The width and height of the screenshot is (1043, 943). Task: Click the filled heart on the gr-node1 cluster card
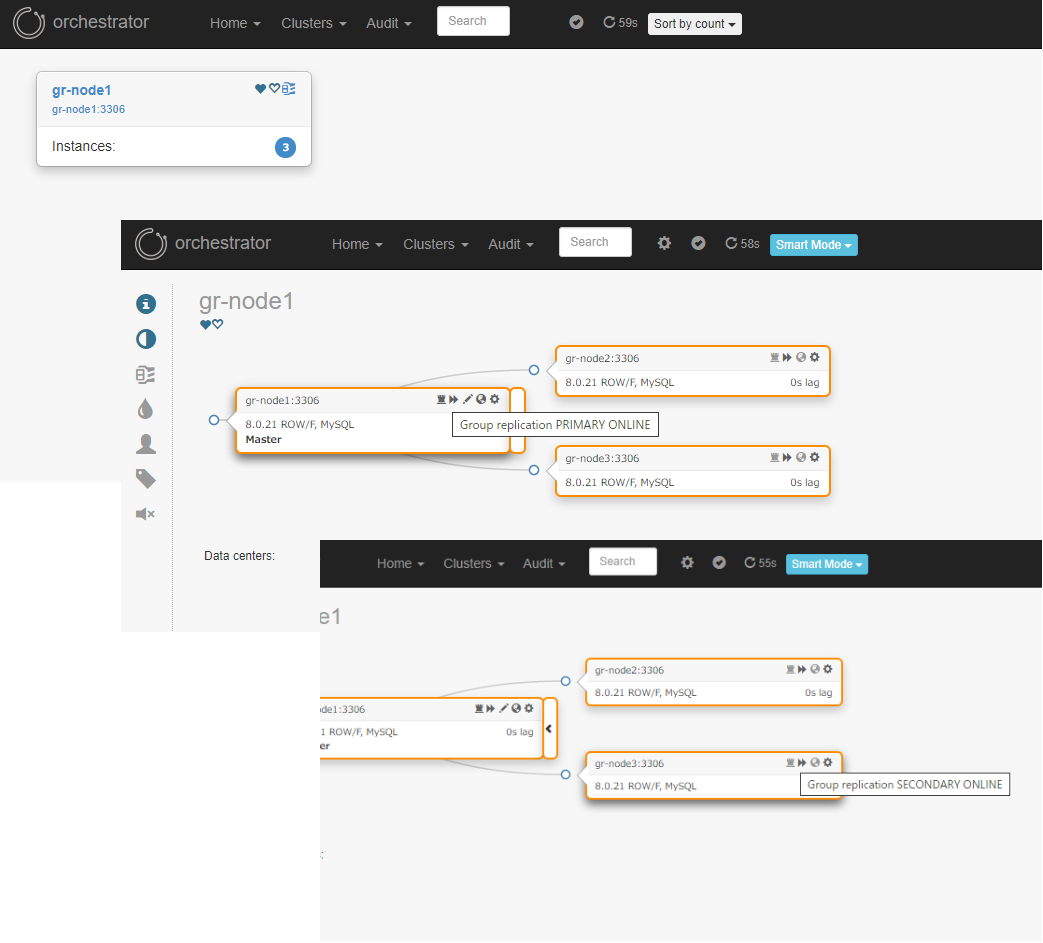point(261,88)
